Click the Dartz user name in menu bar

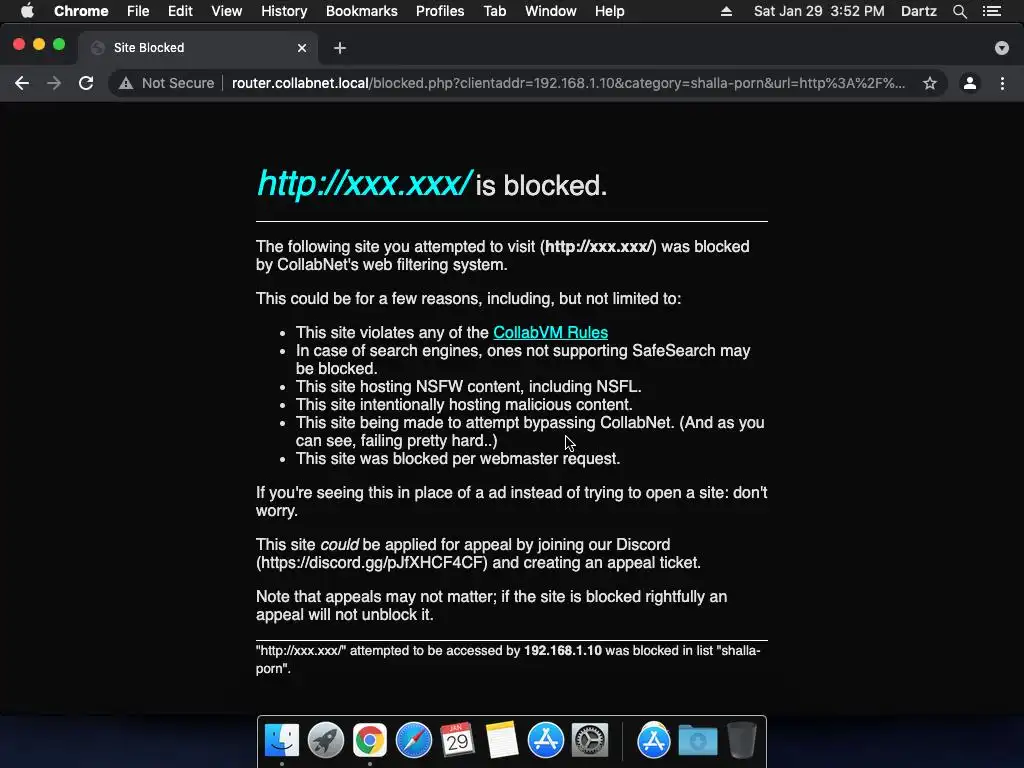(919, 11)
